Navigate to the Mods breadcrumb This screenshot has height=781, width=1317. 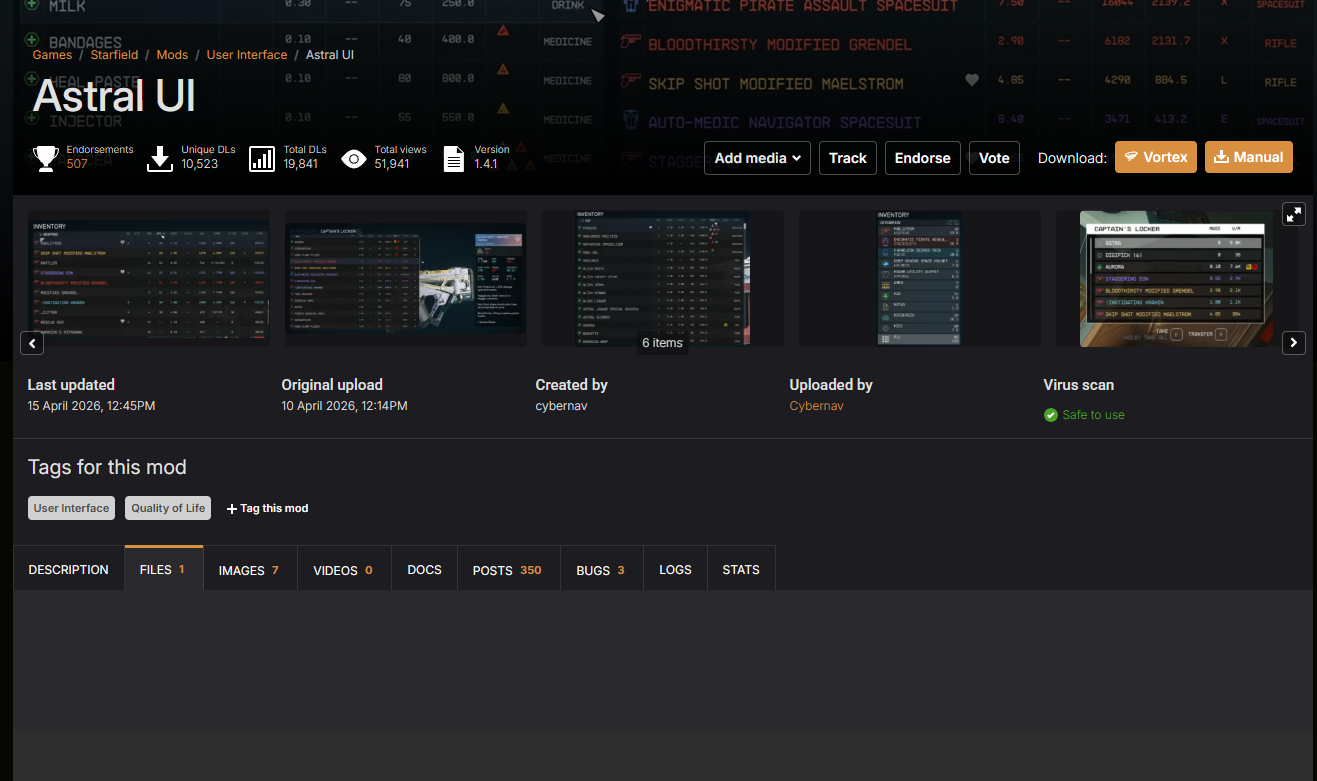[172, 55]
